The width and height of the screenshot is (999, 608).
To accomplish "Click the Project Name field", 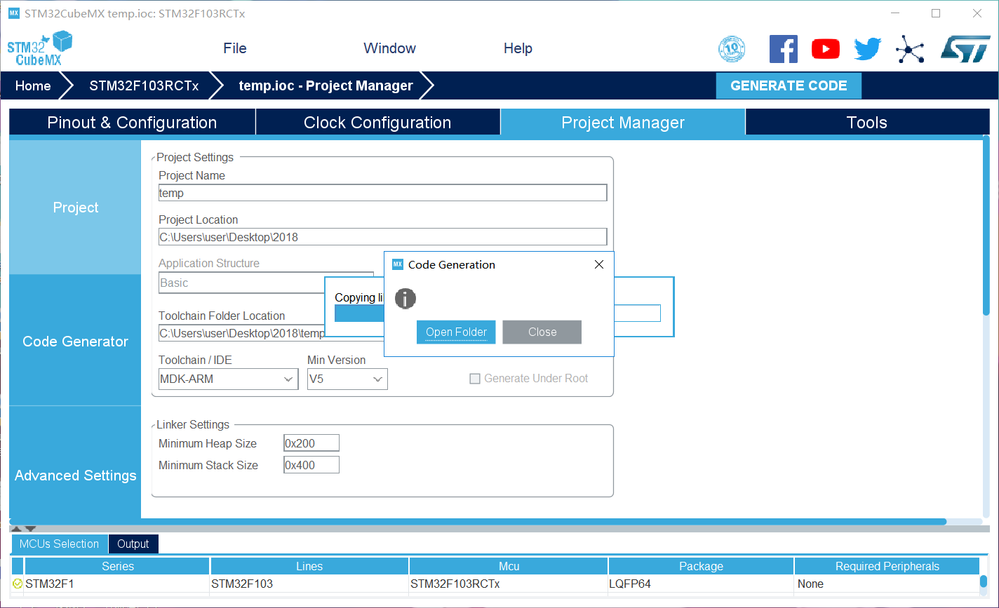I will pyautogui.click(x=382, y=193).
